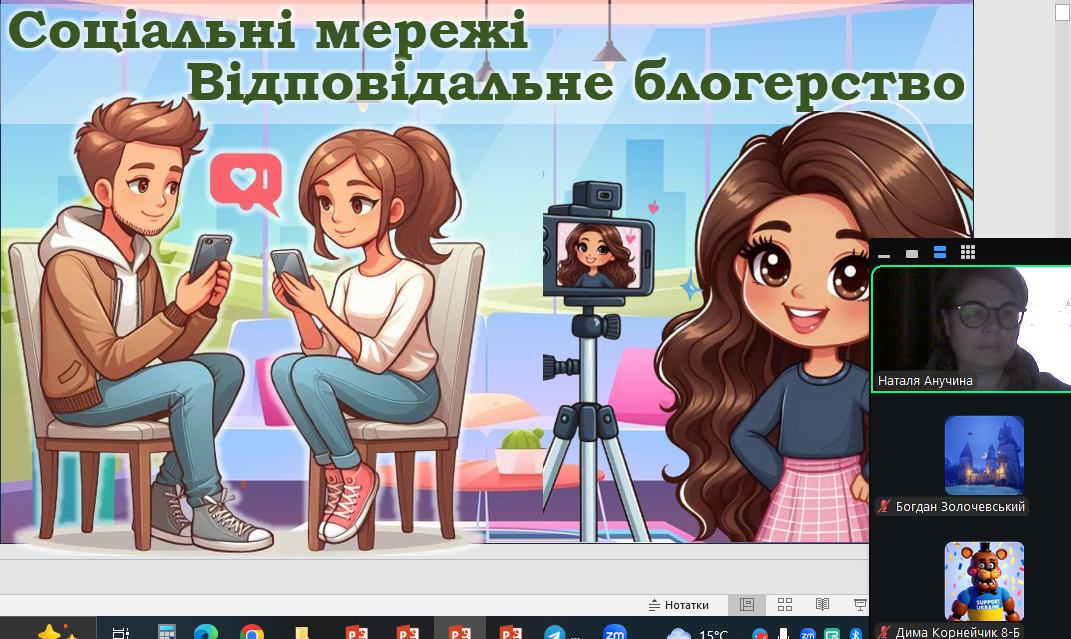This screenshot has width=1071, height=639.
Task: Select Наталя Анучина video tile
Action: click(970, 329)
